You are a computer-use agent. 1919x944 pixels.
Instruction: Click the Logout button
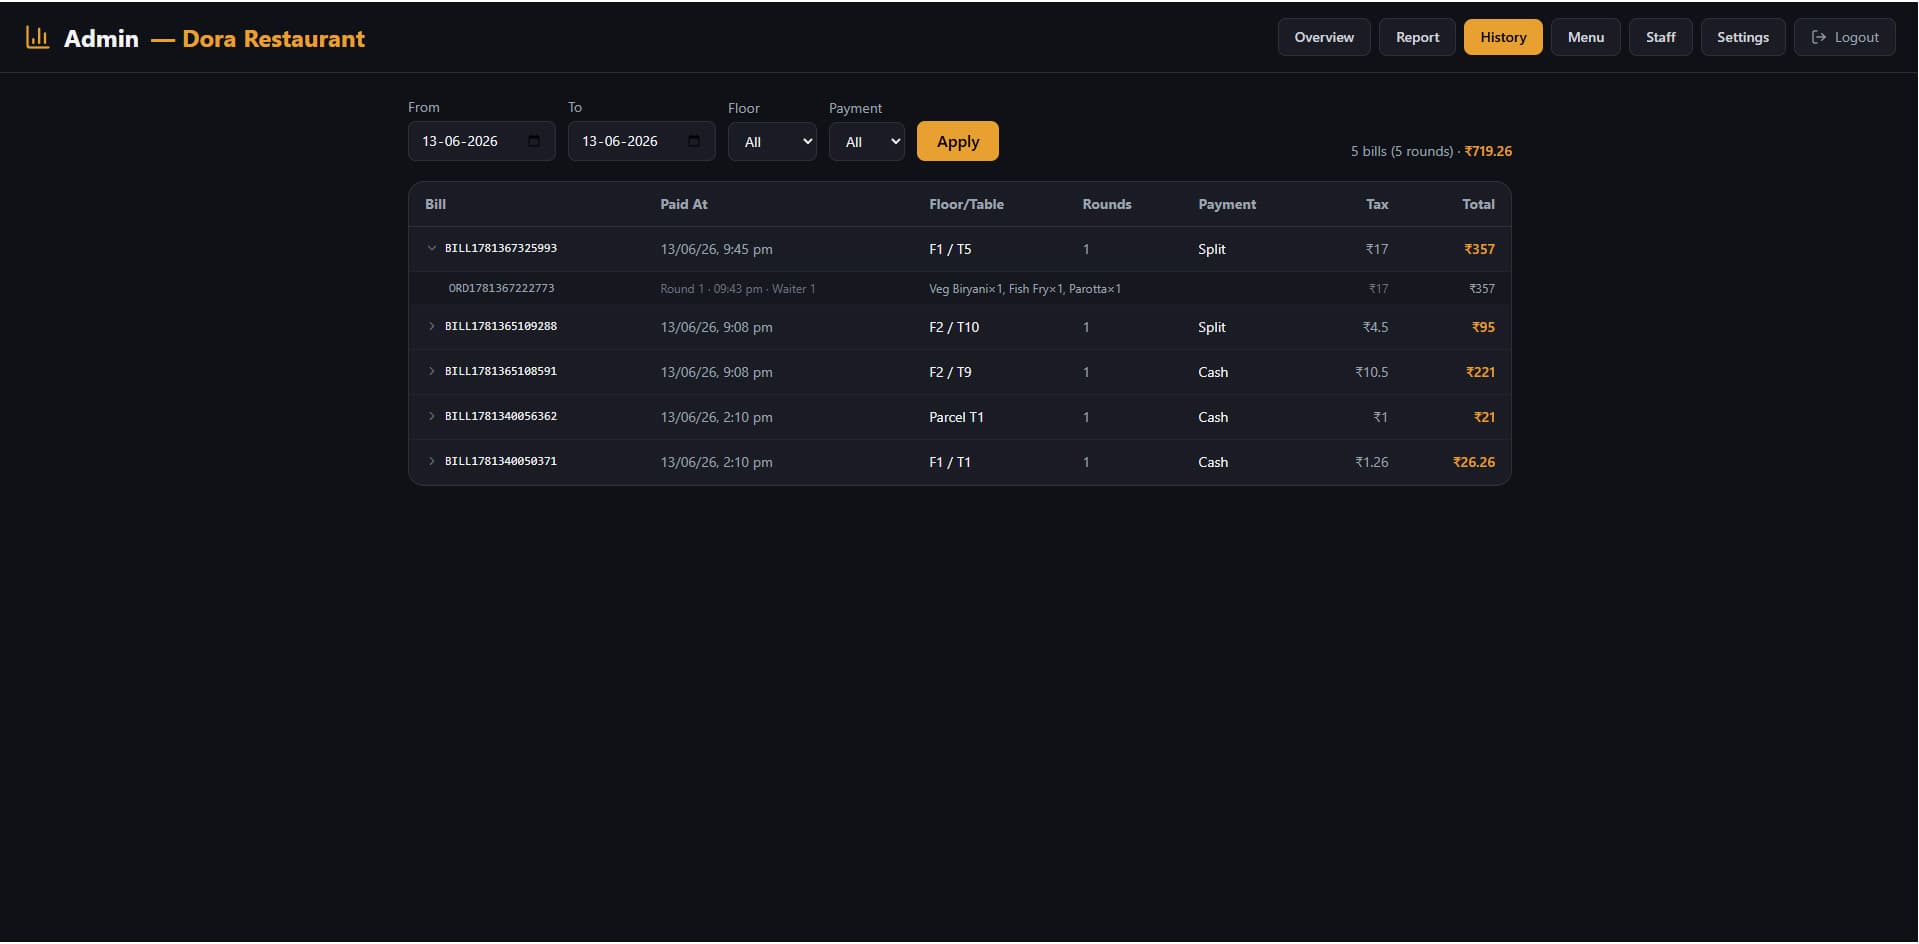[1845, 37]
